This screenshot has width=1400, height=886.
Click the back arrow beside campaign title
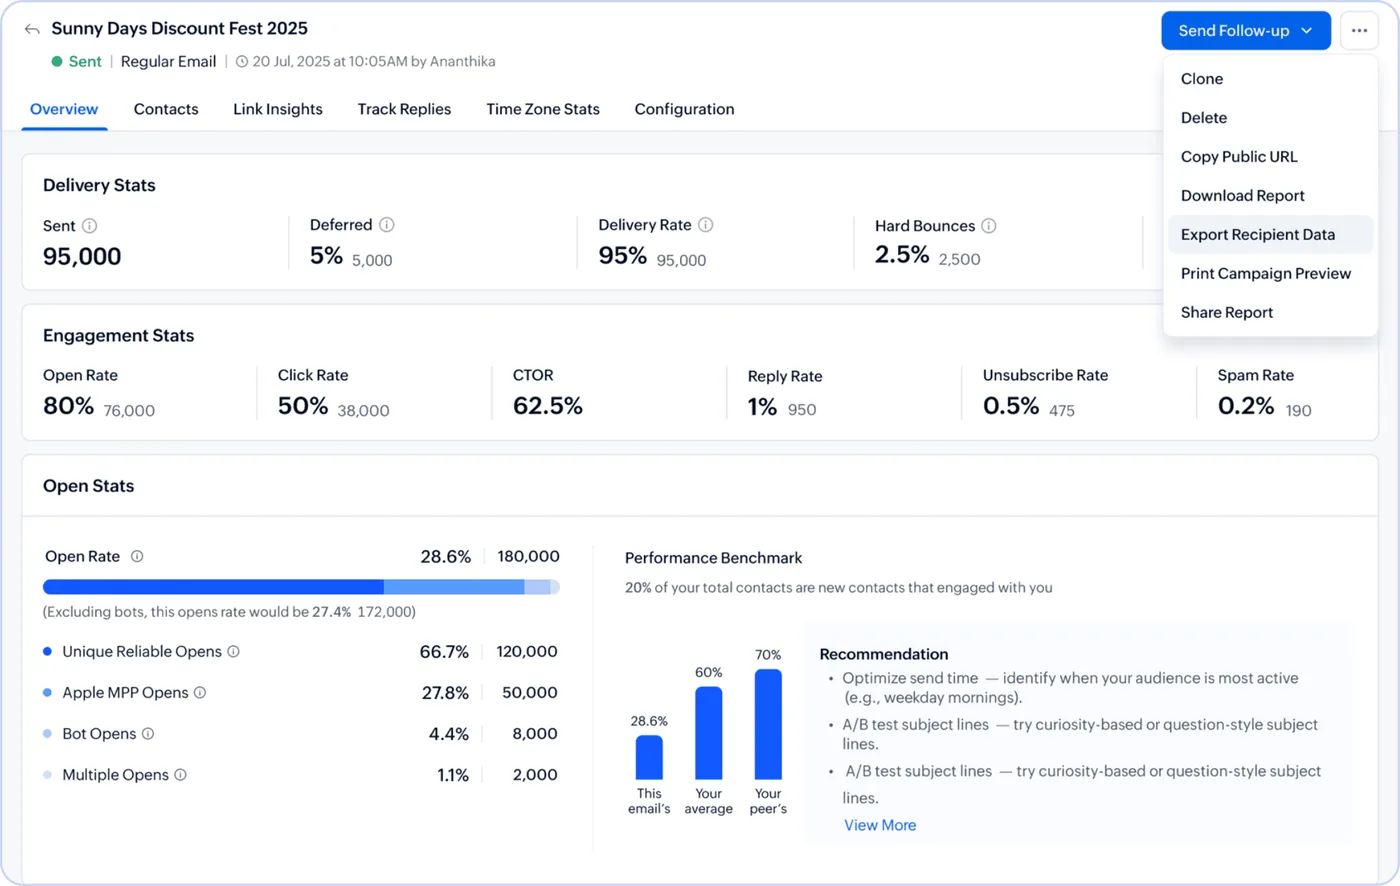32,29
